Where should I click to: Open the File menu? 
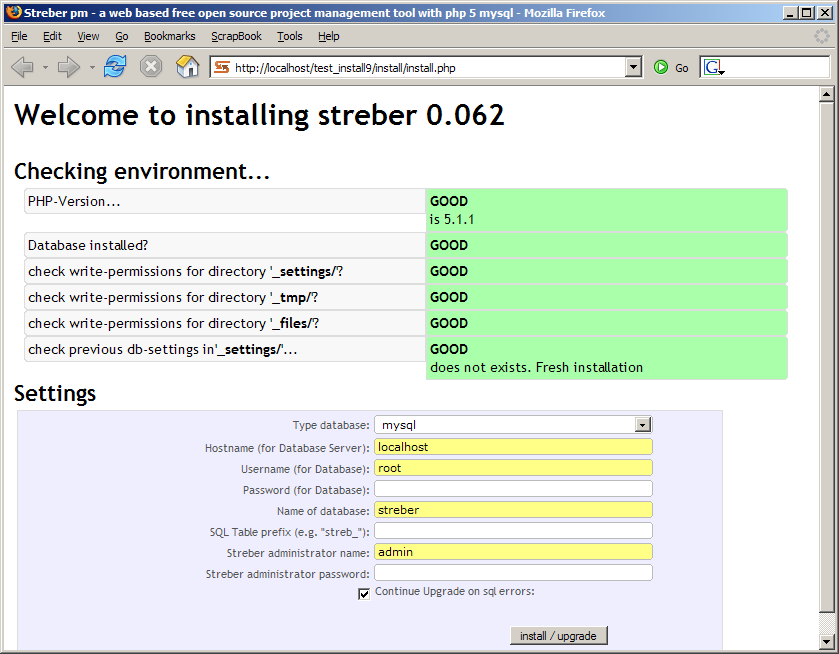click(19, 36)
